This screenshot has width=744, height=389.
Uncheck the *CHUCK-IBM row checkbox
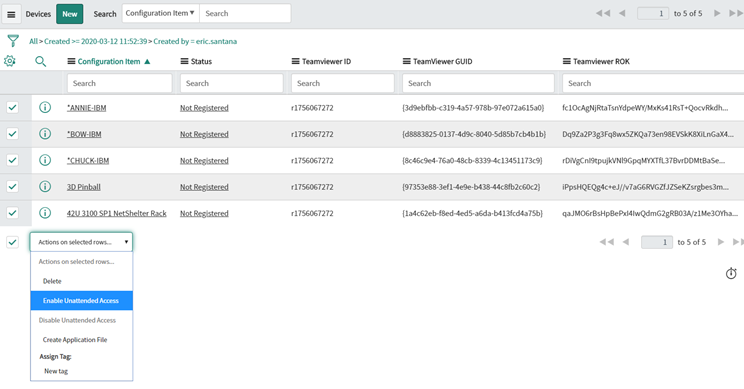(12, 160)
